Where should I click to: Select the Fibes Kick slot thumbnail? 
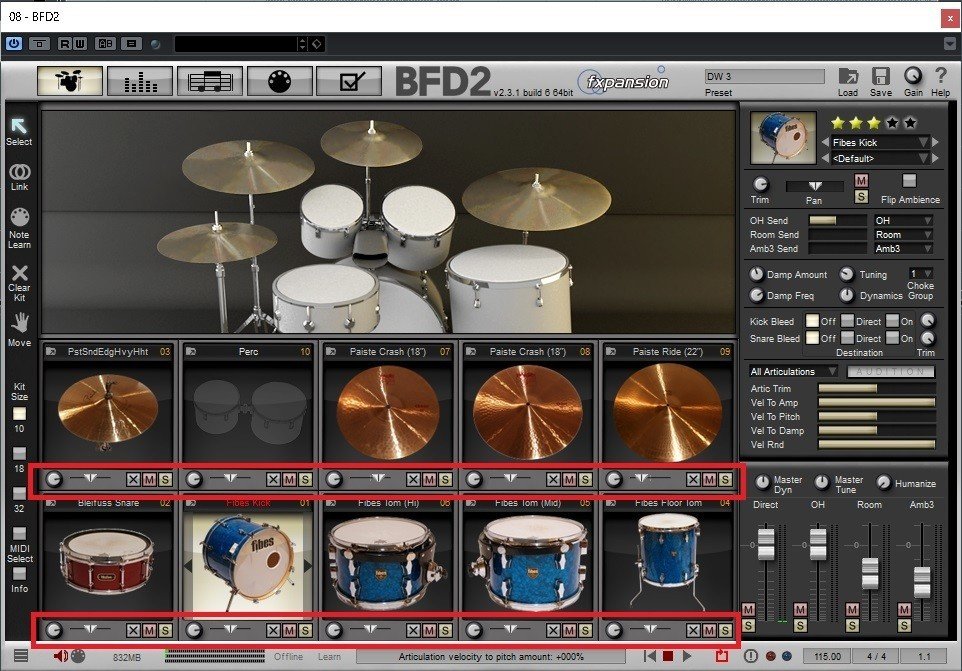[248, 562]
